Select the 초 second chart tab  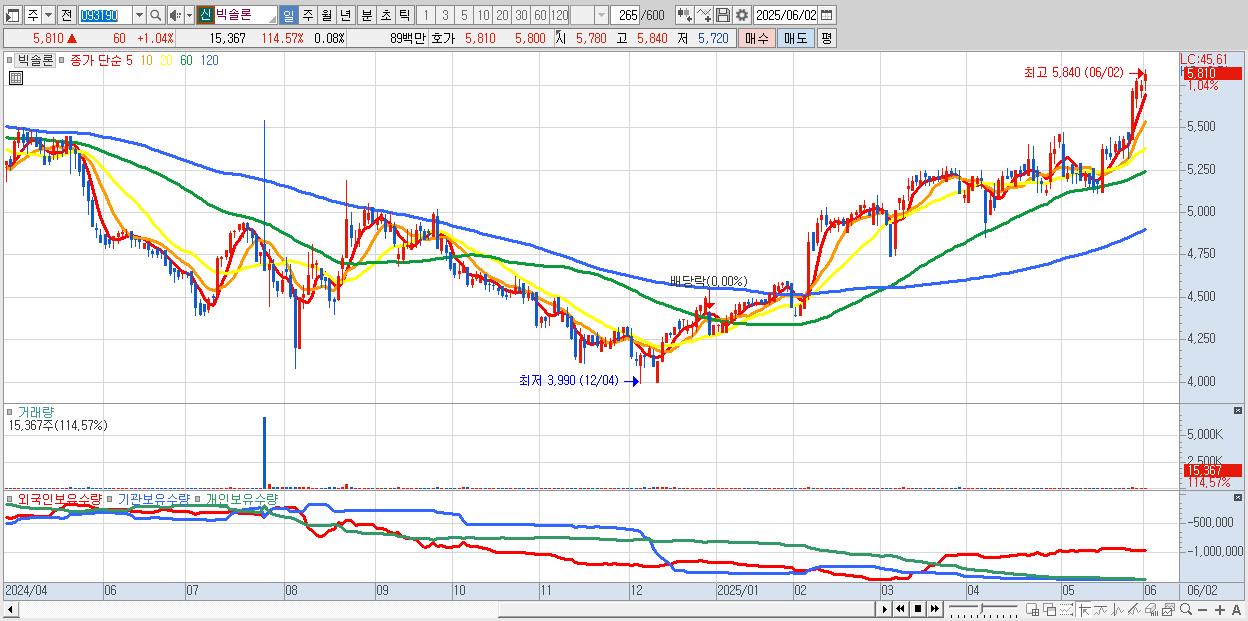tap(385, 15)
